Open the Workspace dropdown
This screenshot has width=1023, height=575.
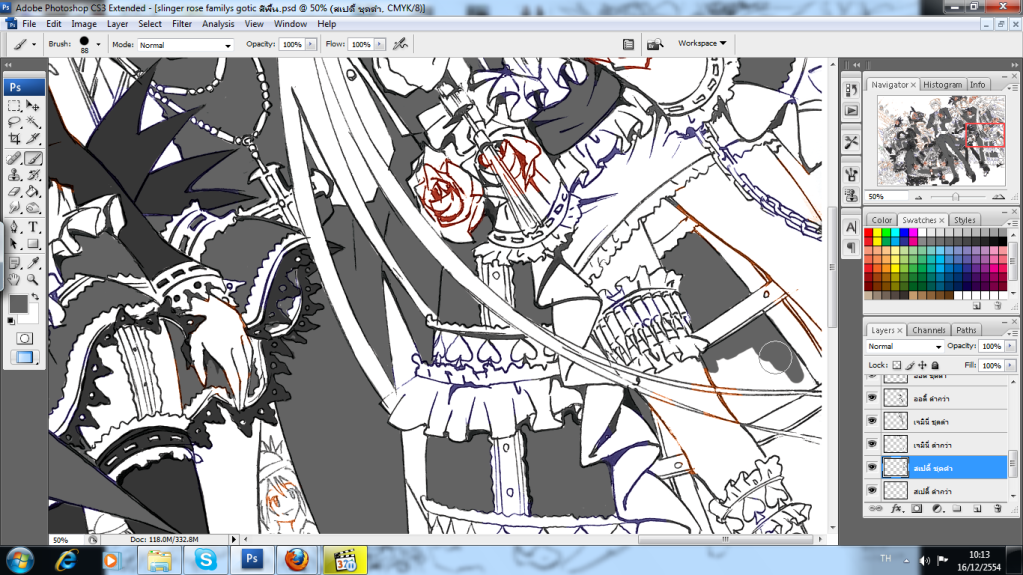click(x=702, y=43)
